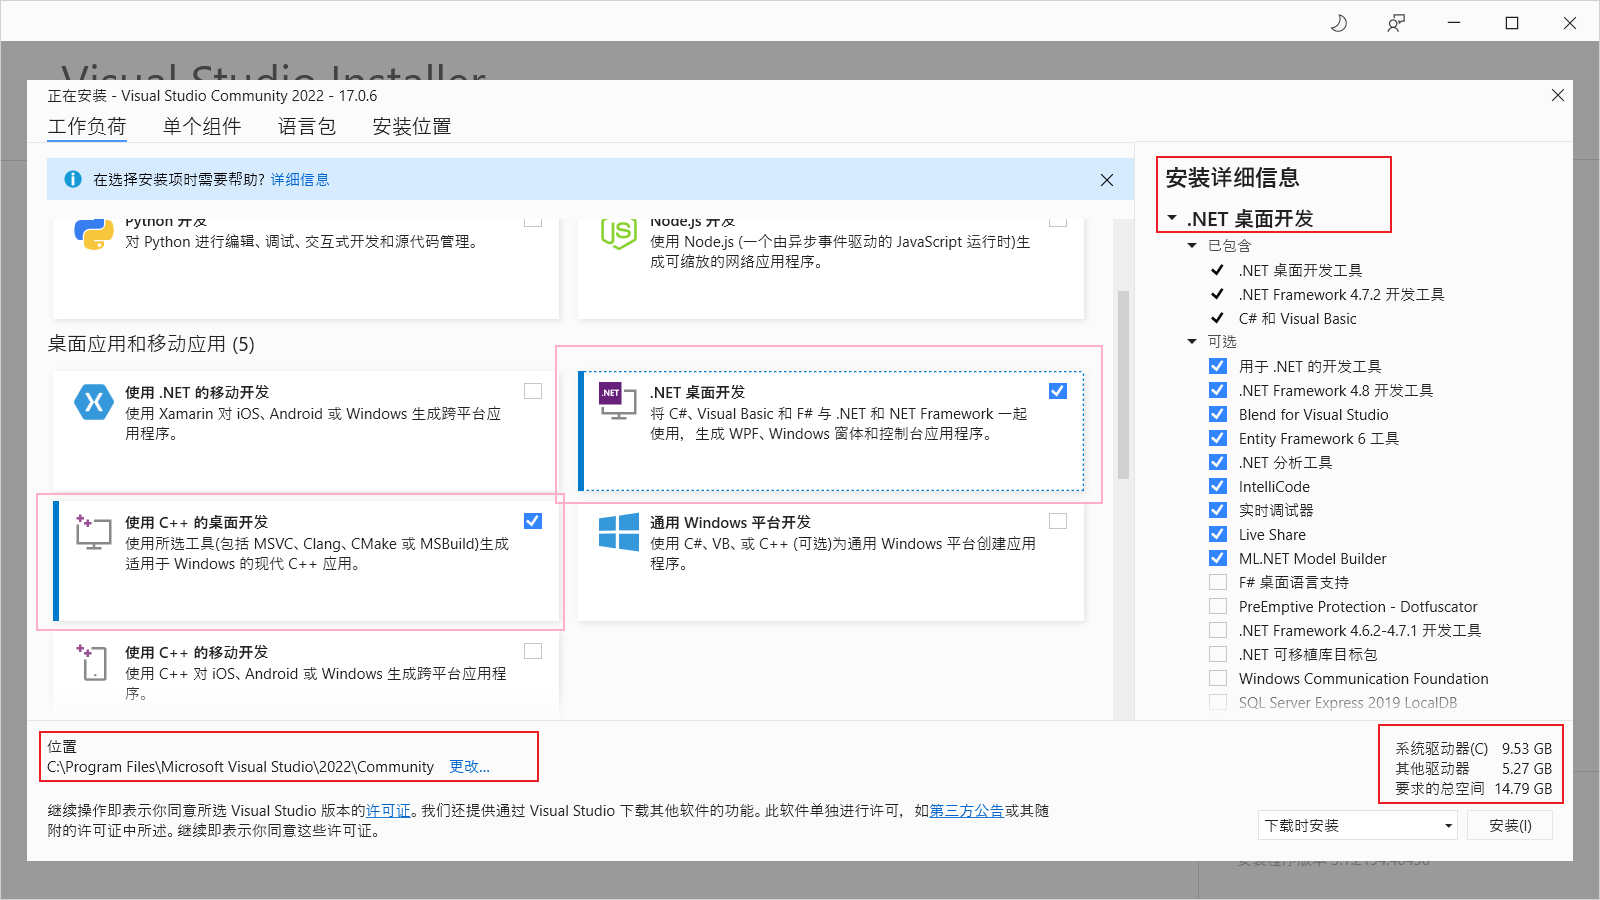The height and width of the screenshot is (900, 1600).
Task: Click the 系统驱动器(C) 9.53 GB text
Action: click(1474, 748)
